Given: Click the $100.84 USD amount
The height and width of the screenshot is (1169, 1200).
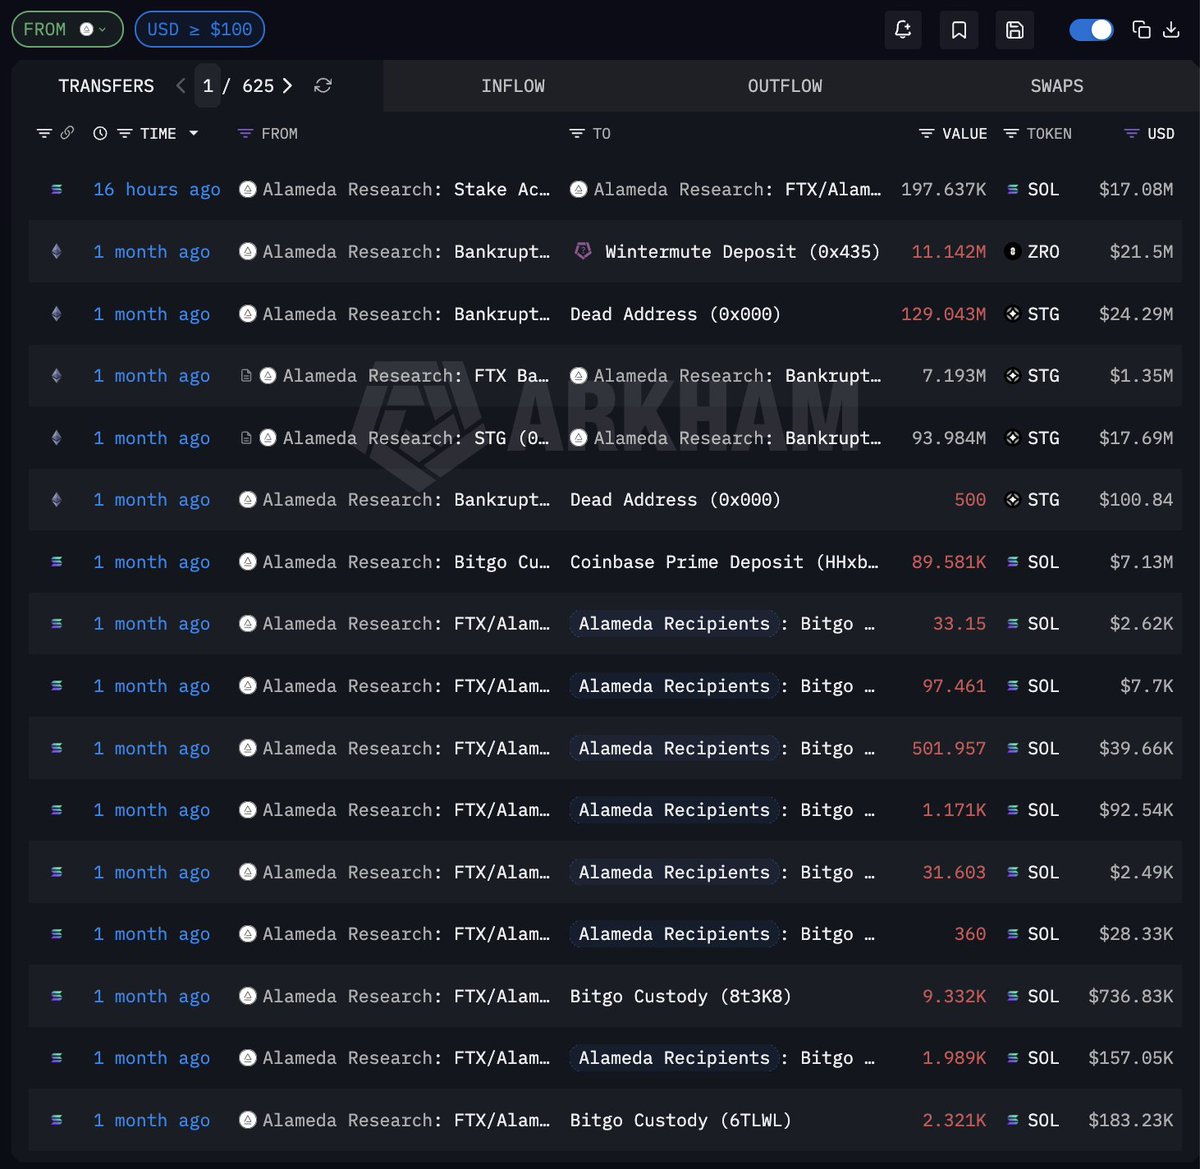Looking at the screenshot, I should (x=1136, y=500).
